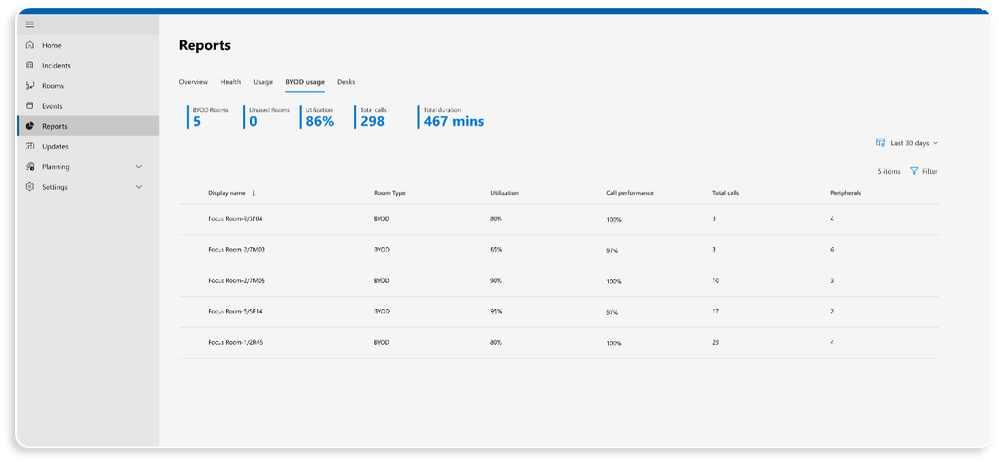This screenshot has height=463, width=999.
Task: Open the Last 30 days date range dropdown
Action: pos(907,143)
